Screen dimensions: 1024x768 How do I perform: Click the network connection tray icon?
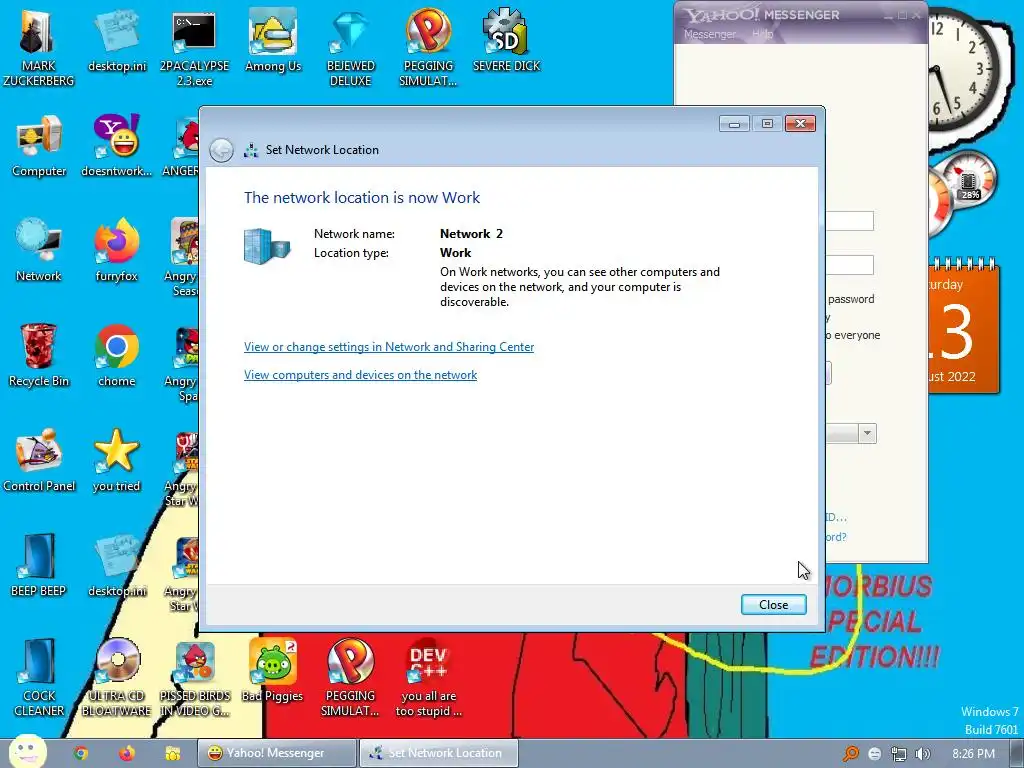pos(899,754)
